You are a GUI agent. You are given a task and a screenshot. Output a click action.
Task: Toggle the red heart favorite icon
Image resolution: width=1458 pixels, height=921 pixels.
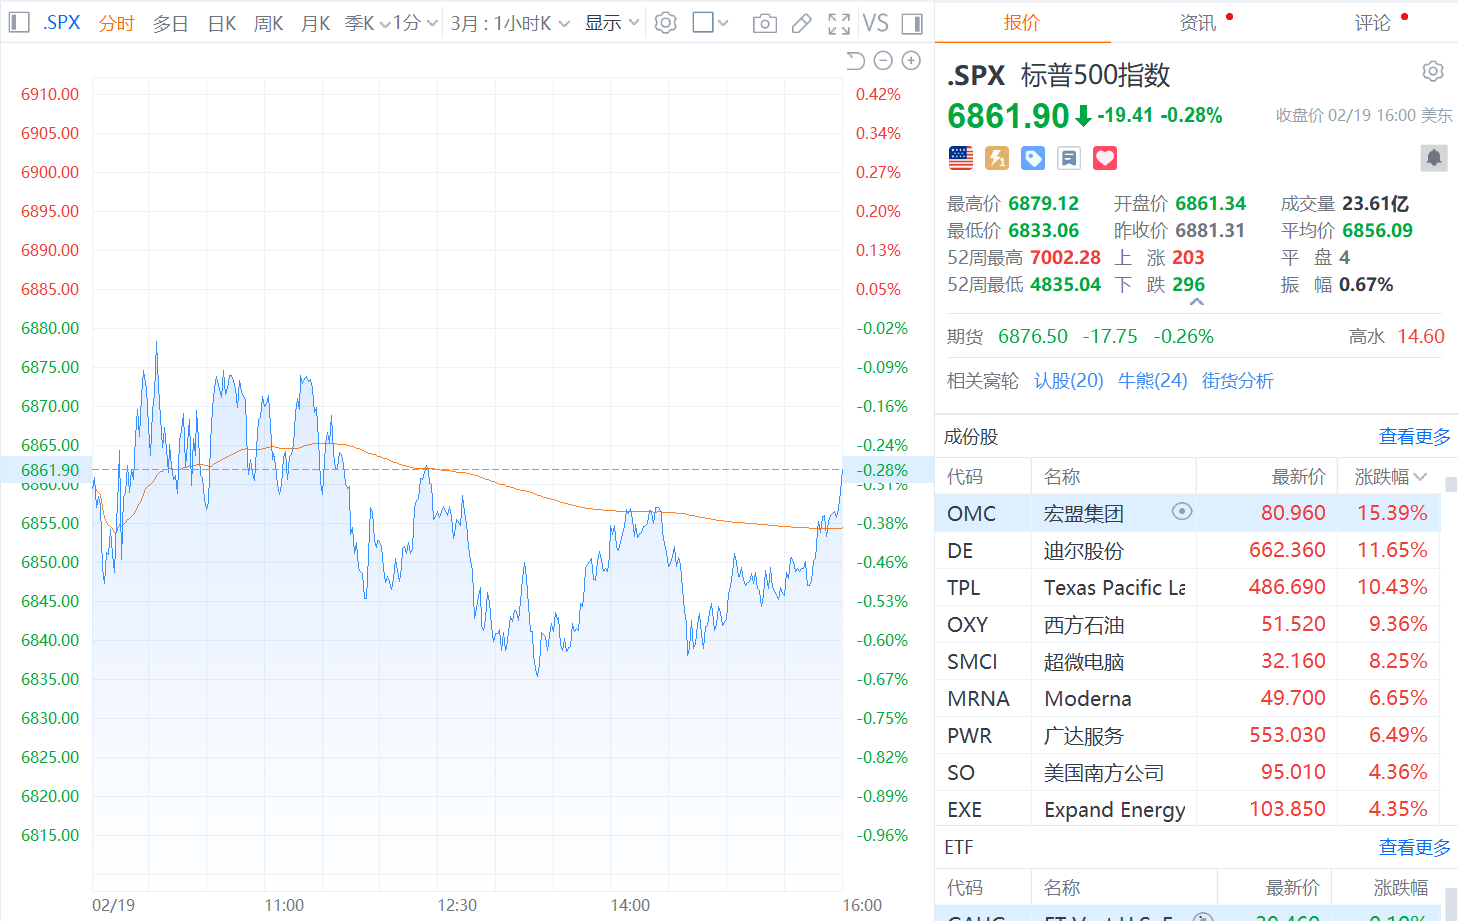tap(1104, 158)
